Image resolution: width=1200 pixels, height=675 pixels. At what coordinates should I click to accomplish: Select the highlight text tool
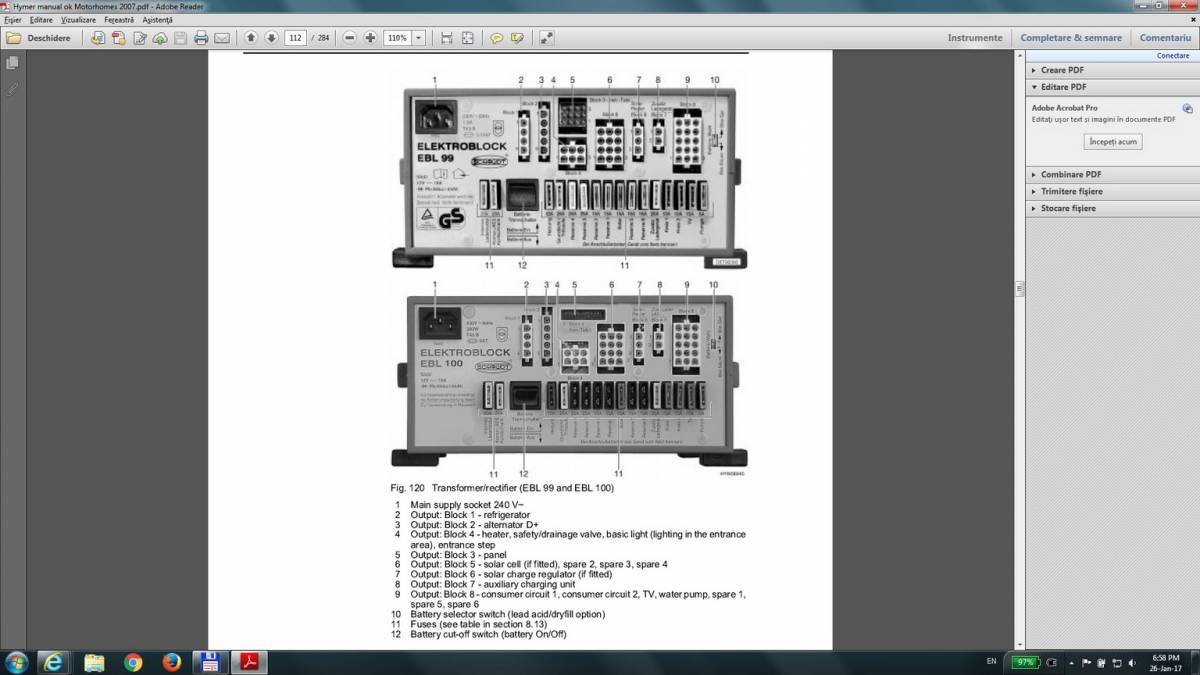point(517,38)
